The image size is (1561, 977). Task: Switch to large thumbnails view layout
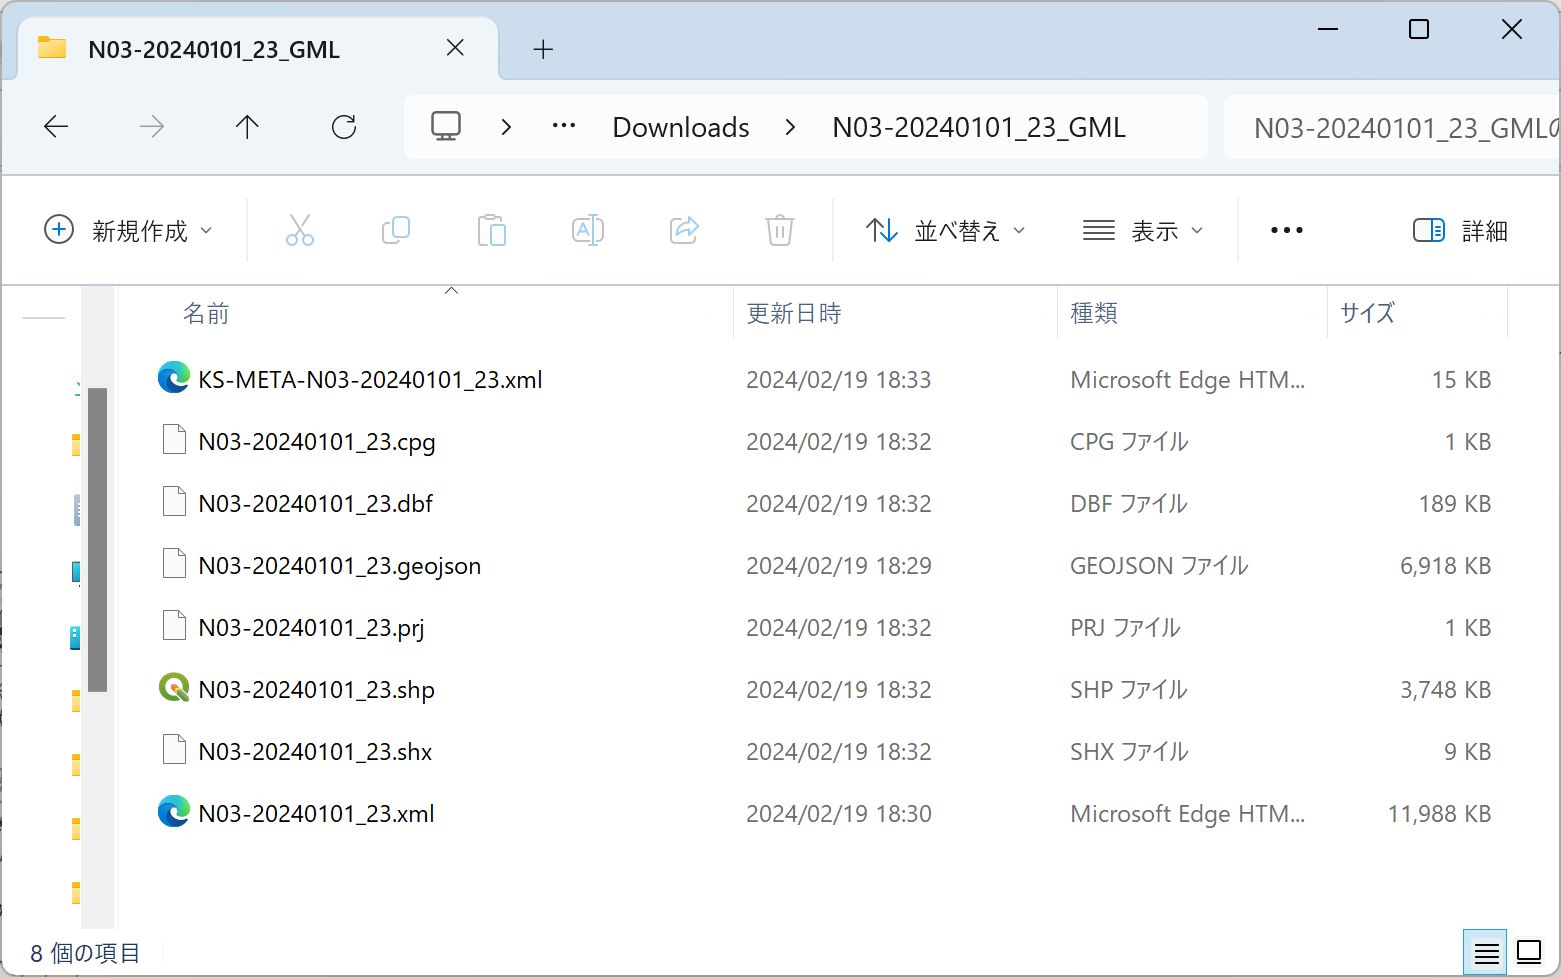(1529, 953)
